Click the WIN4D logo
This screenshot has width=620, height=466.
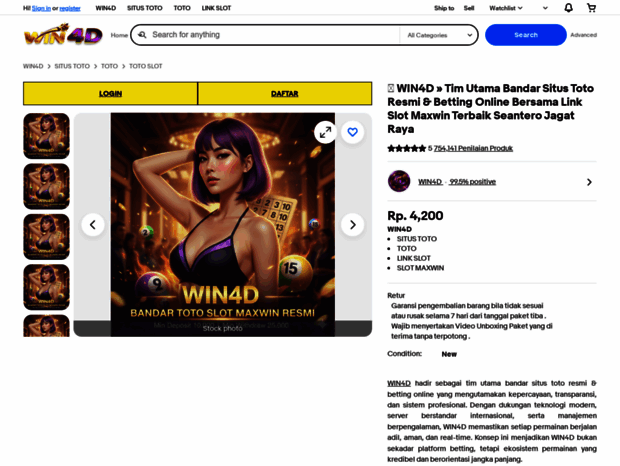coord(63,35)
